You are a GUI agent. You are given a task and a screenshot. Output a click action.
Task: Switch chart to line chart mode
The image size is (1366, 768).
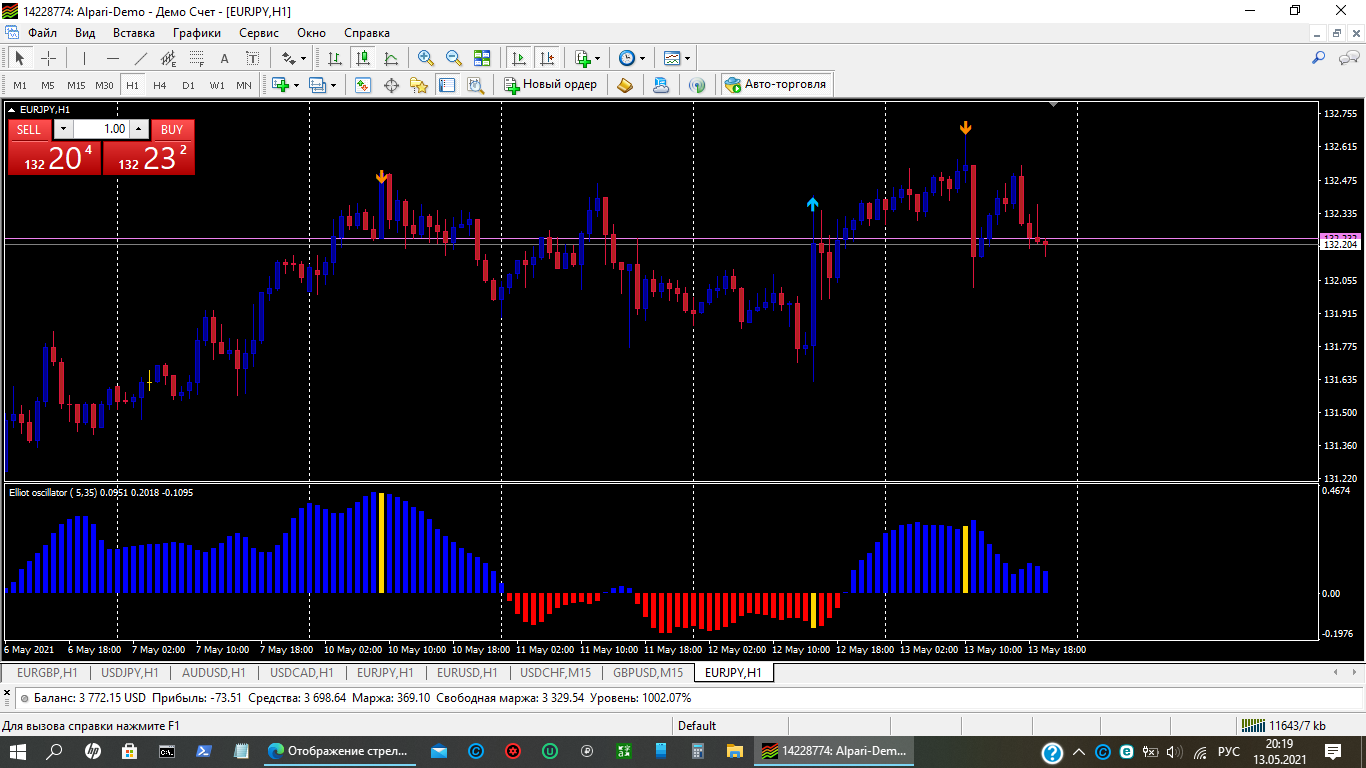tap(391, 58)
